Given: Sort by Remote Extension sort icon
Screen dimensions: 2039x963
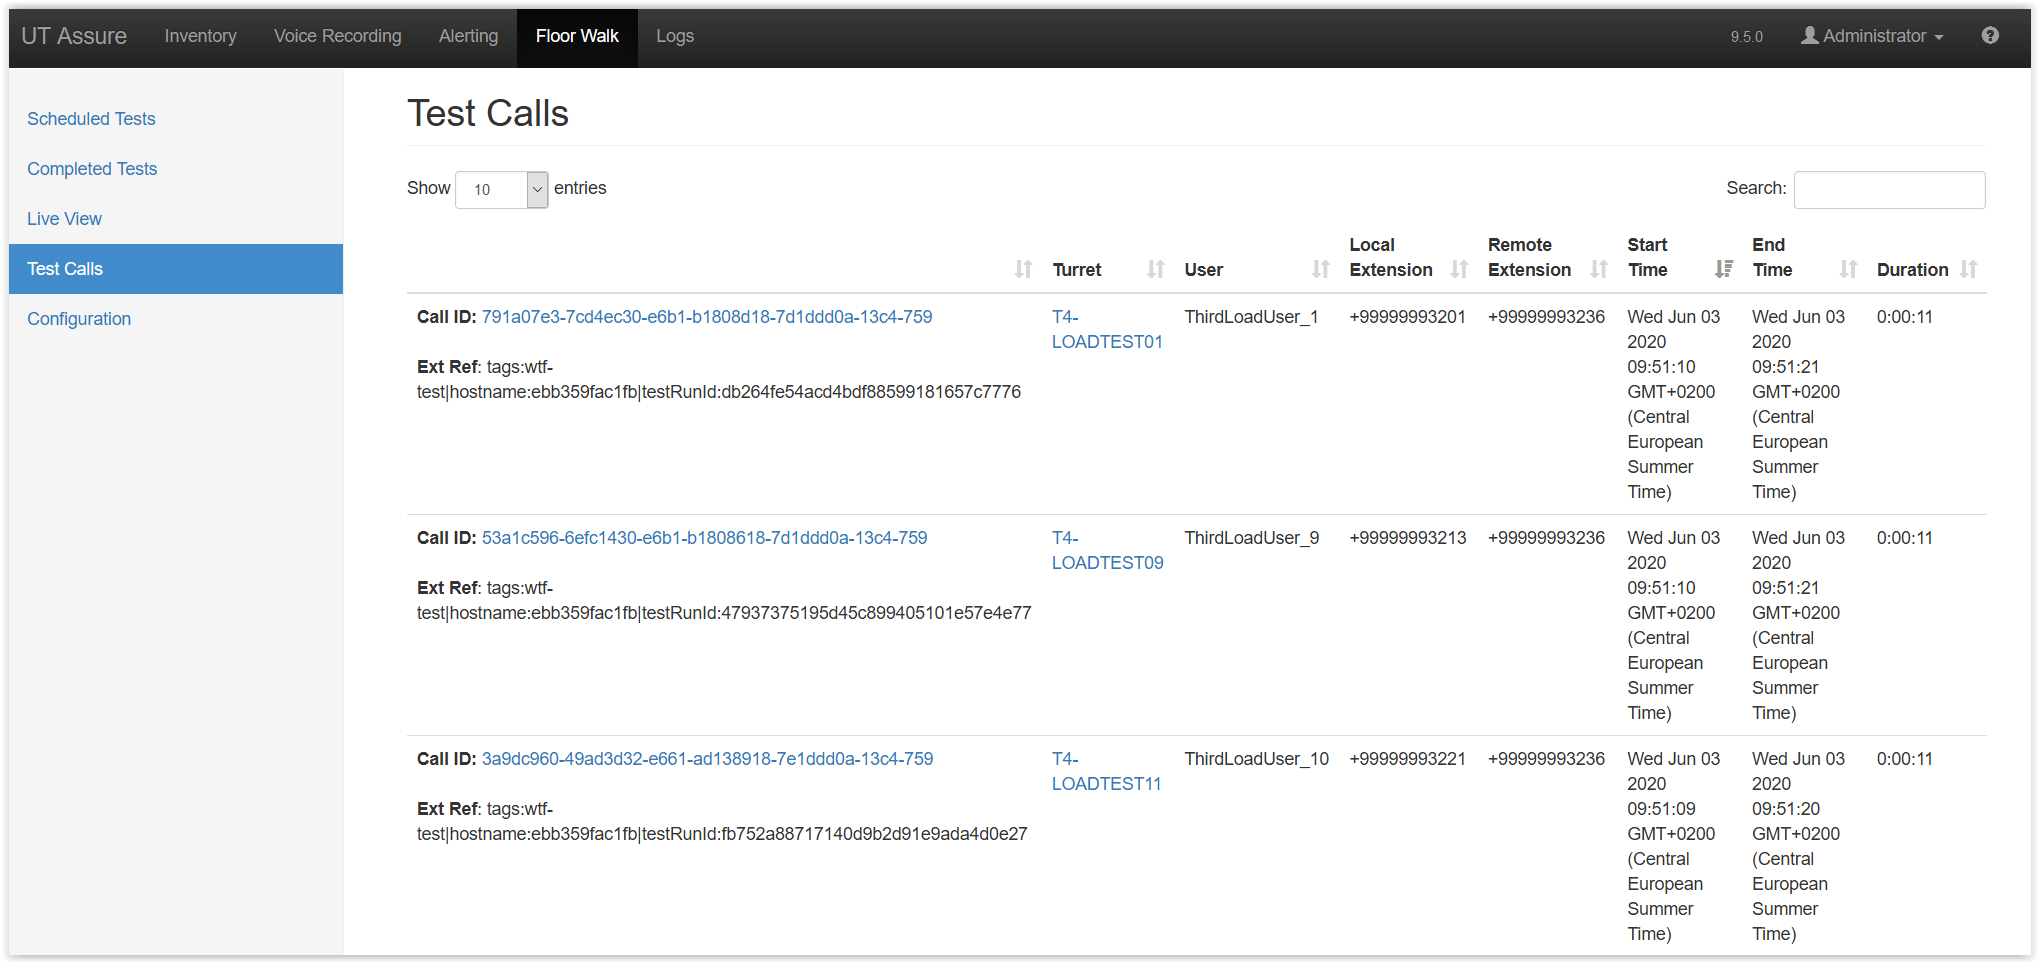Looking at the screenshot, I should pyautogui.click(x=1598, y=269).
